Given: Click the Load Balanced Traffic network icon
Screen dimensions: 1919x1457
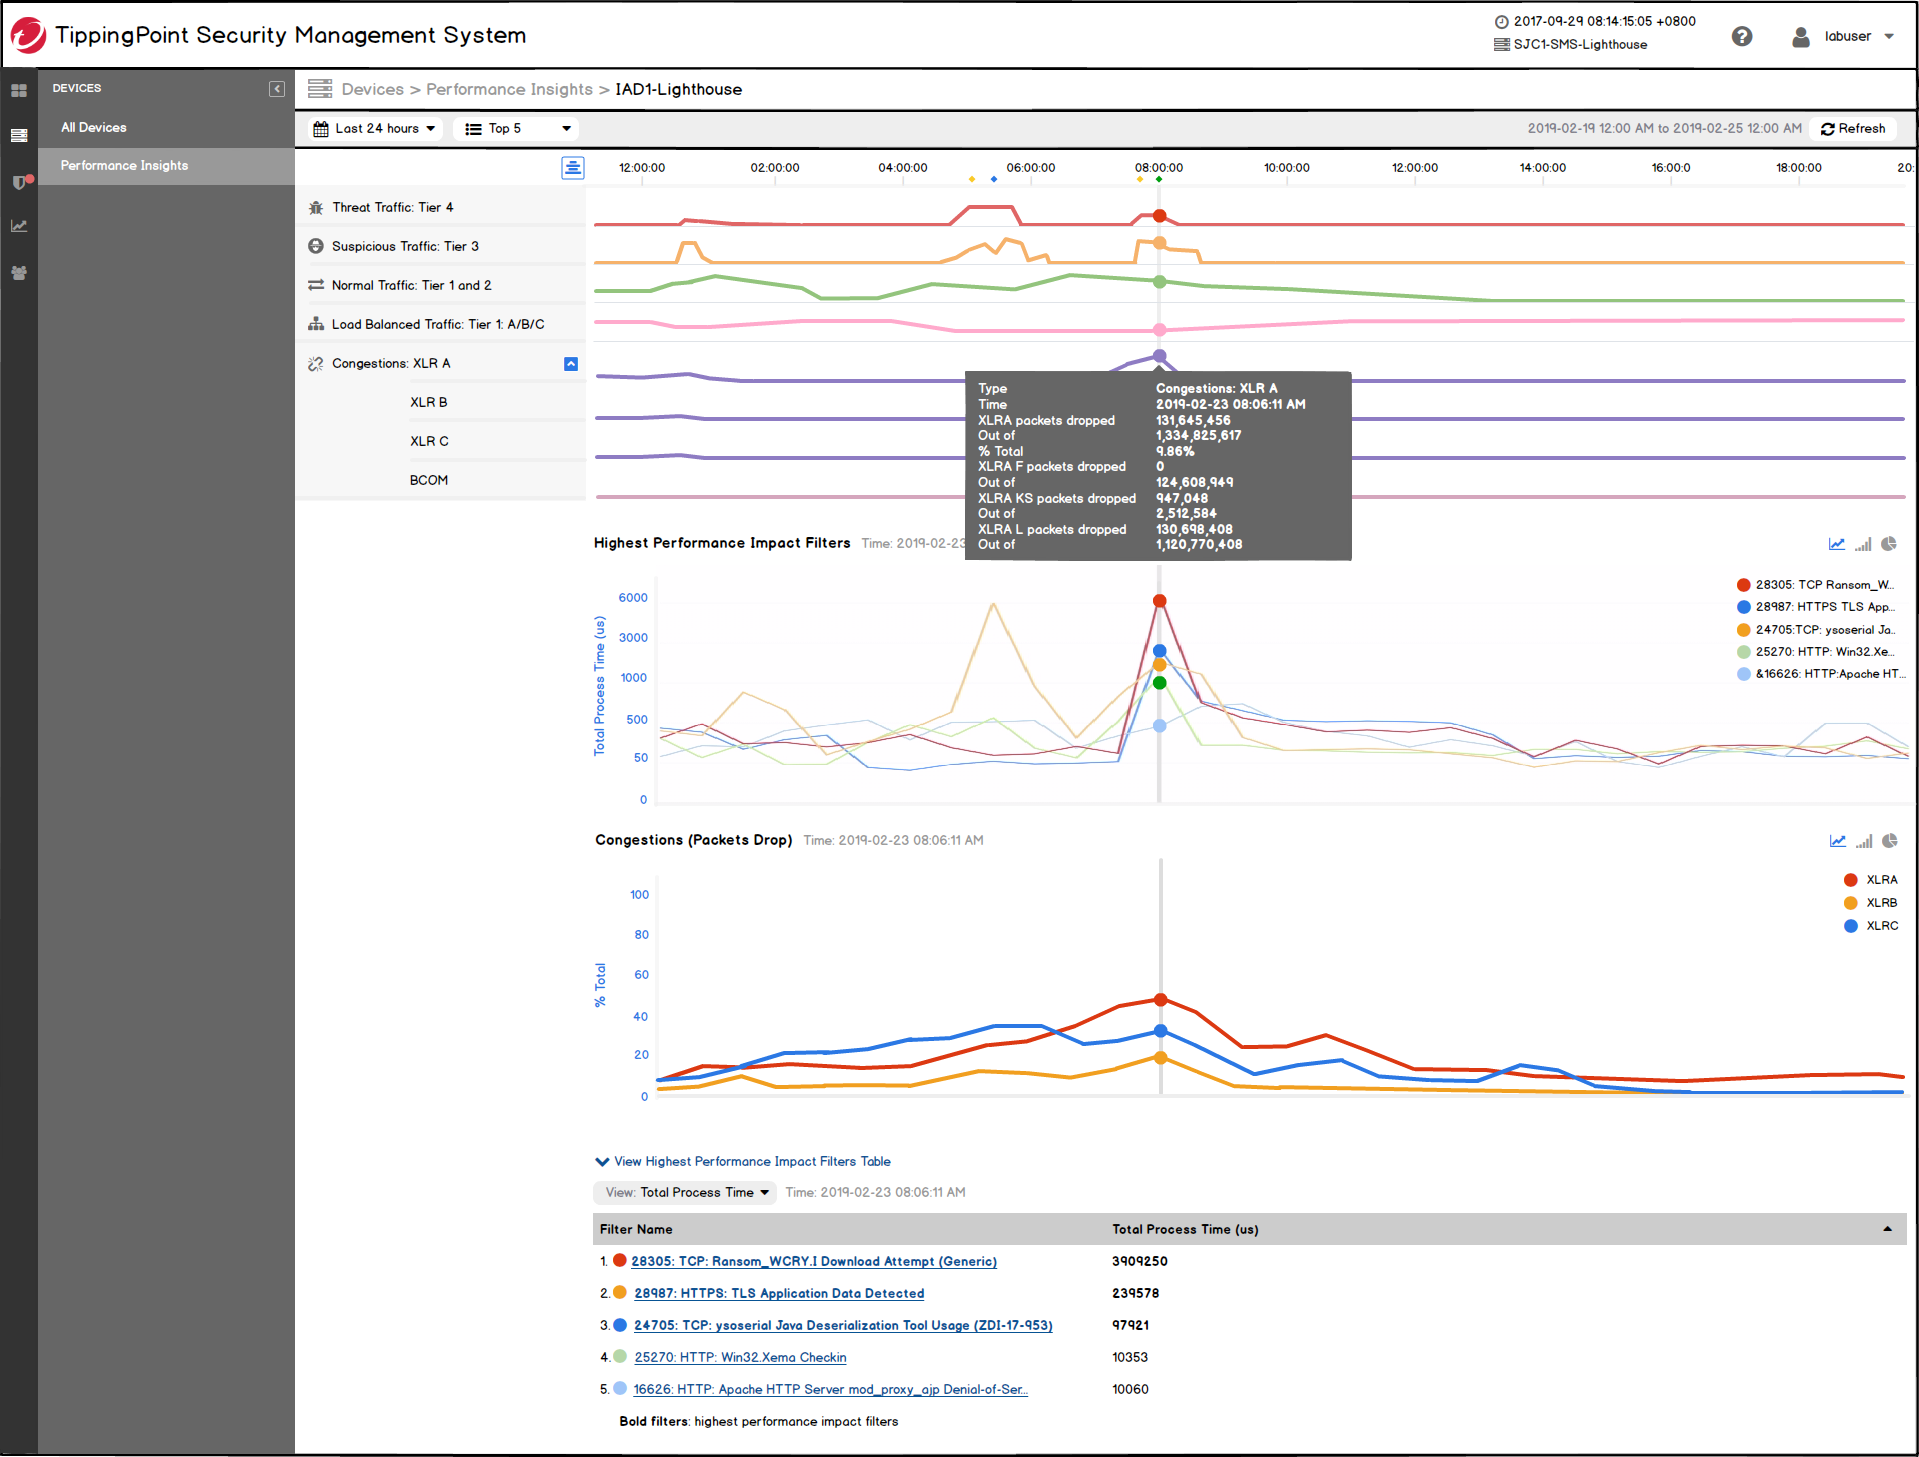Looking at the screenshot, I should click(316, 324).
